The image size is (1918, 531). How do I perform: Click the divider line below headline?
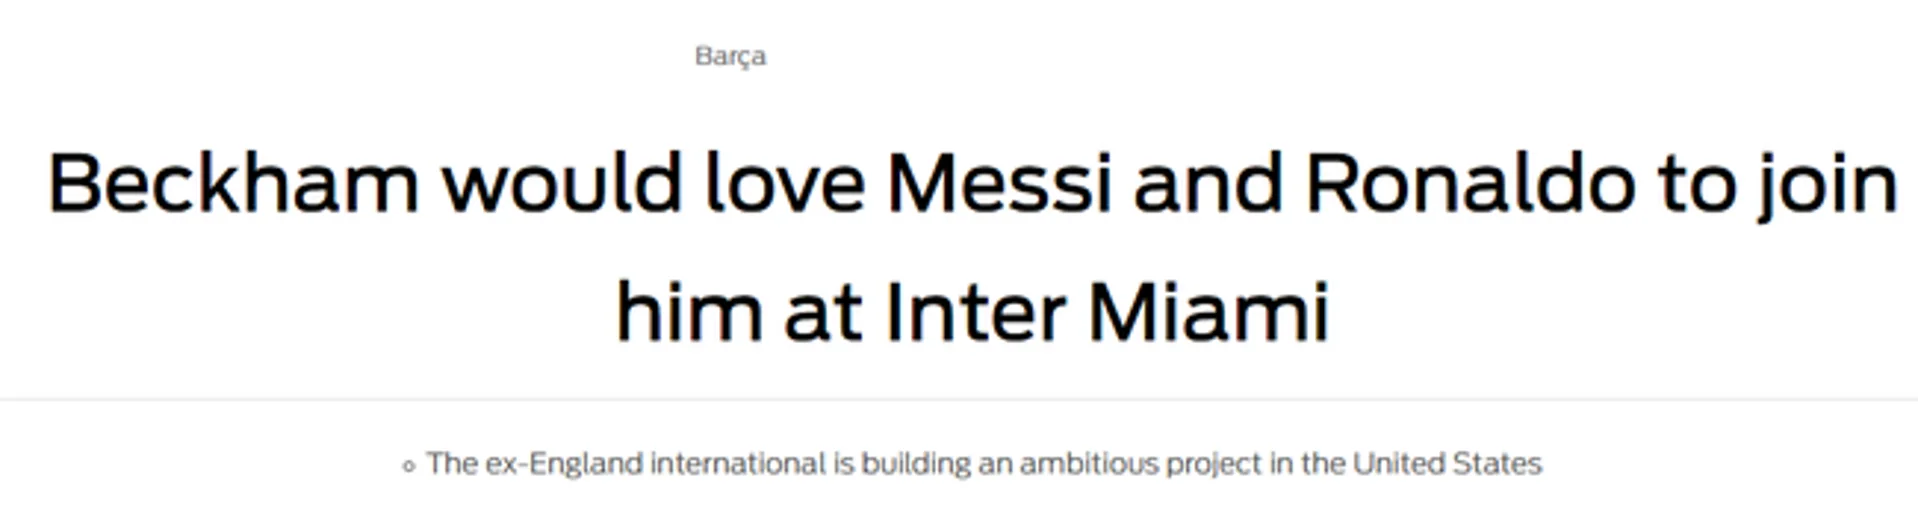click(959, 400)
